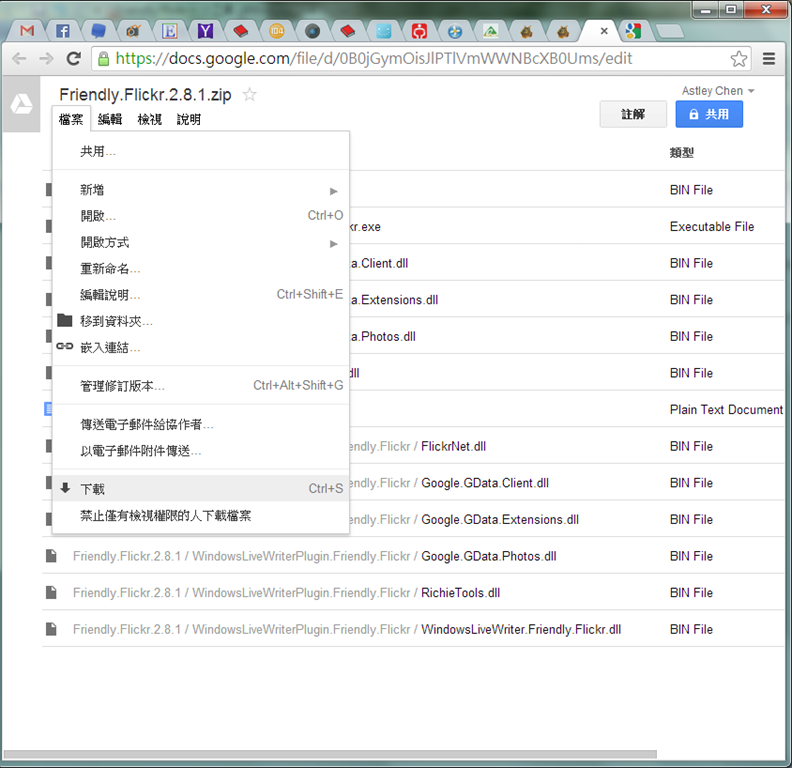Click file icon beside WindowsLiveWriter.Friendly.Flickr.dll
The width and height of the screenshot is (792, 768).
(x=51, y=629)
